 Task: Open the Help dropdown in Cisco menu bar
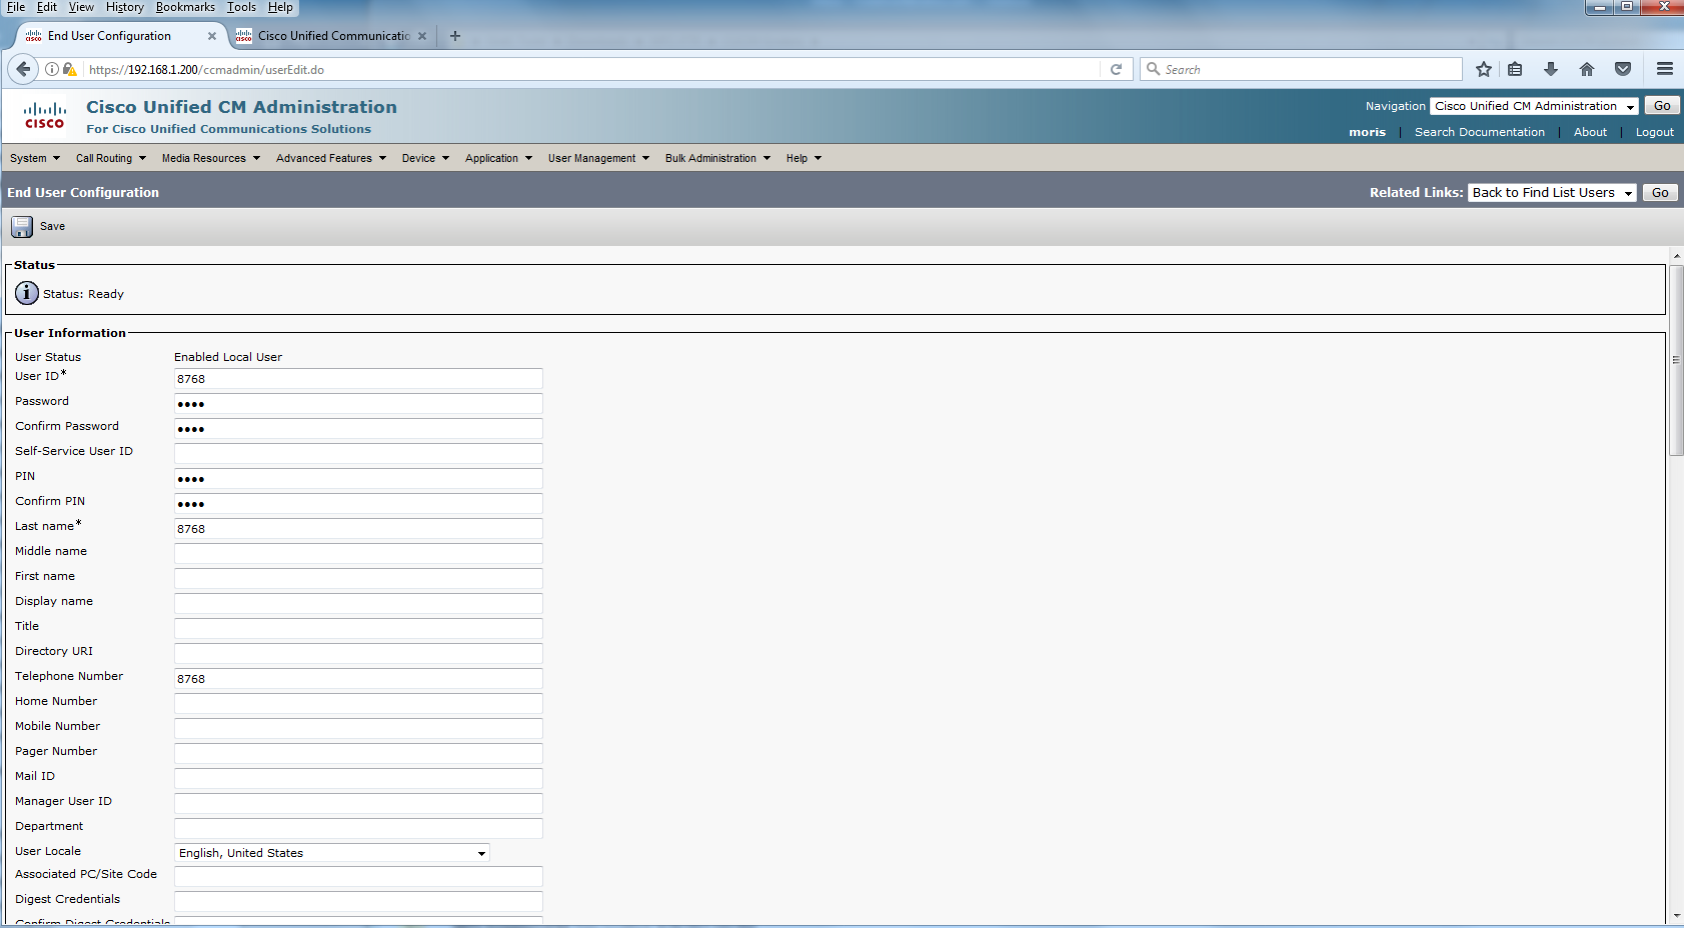804,158
